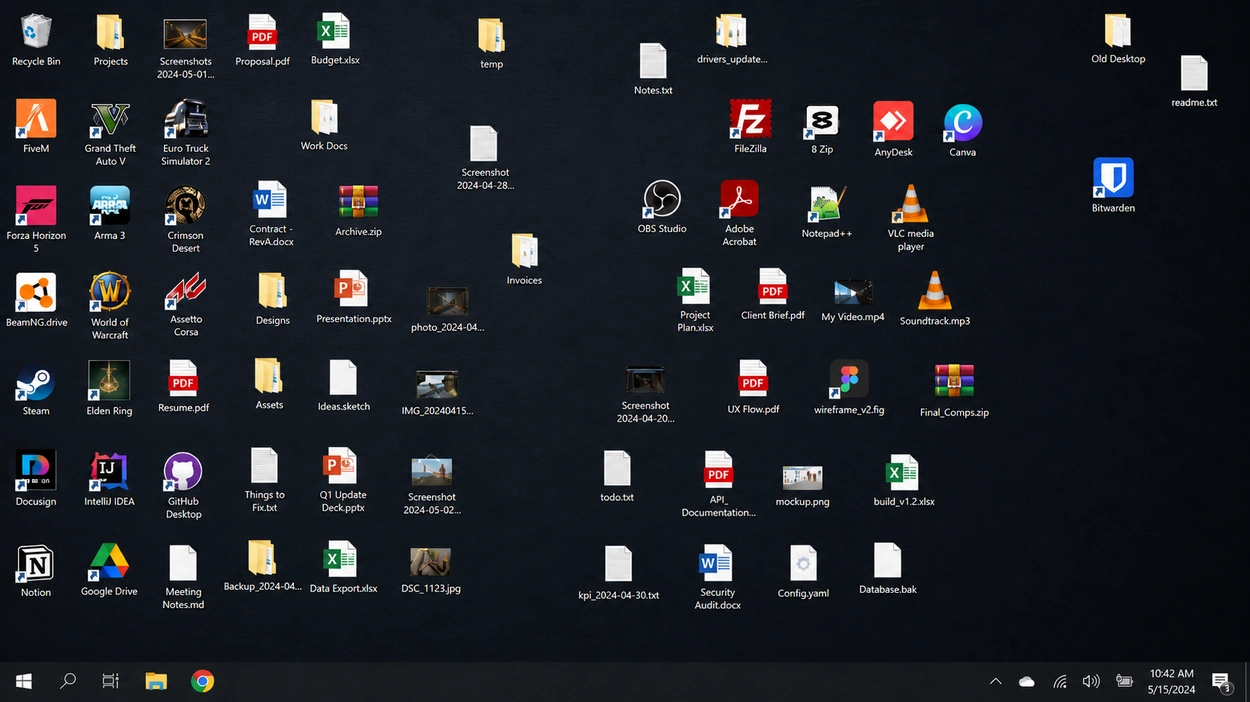Select the Soundtrack.mp3 audio file
1250x702 pixels.
[935, 291]
